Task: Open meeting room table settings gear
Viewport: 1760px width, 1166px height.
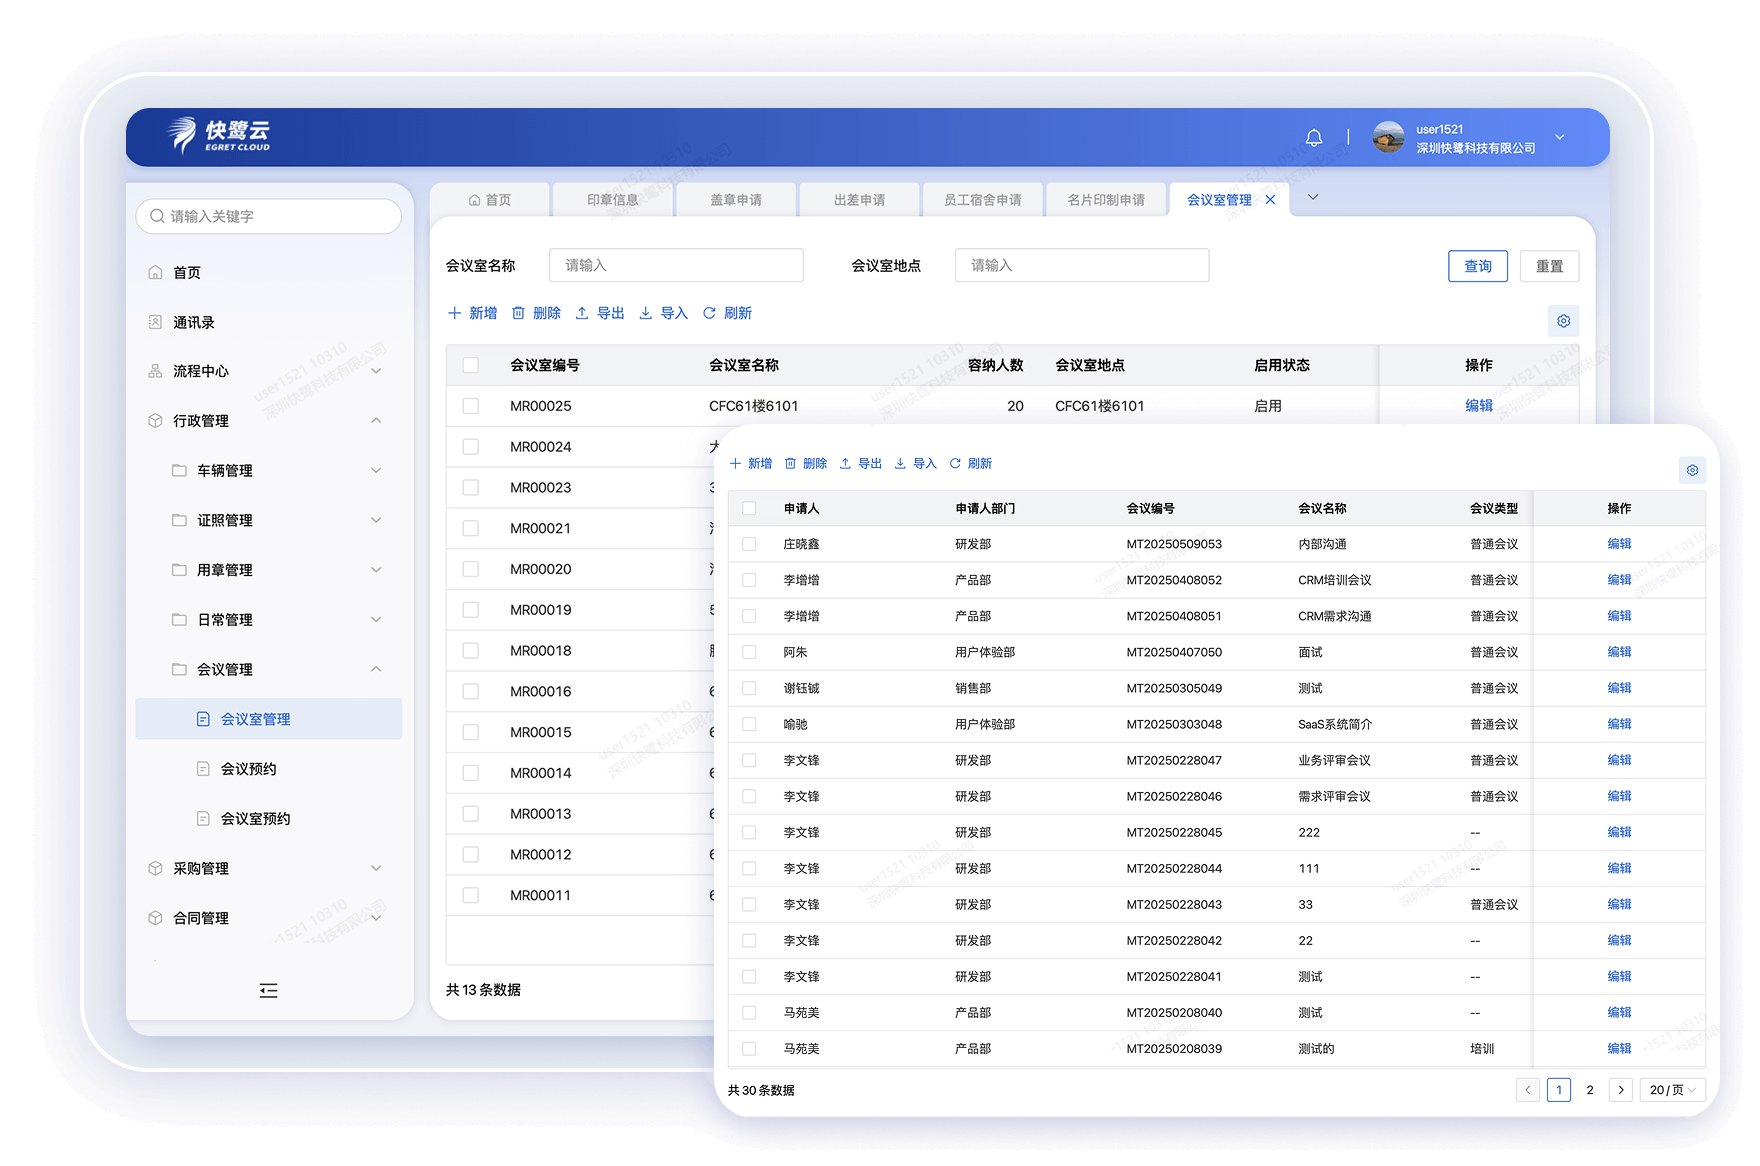Action: (x=1563, y=321)
